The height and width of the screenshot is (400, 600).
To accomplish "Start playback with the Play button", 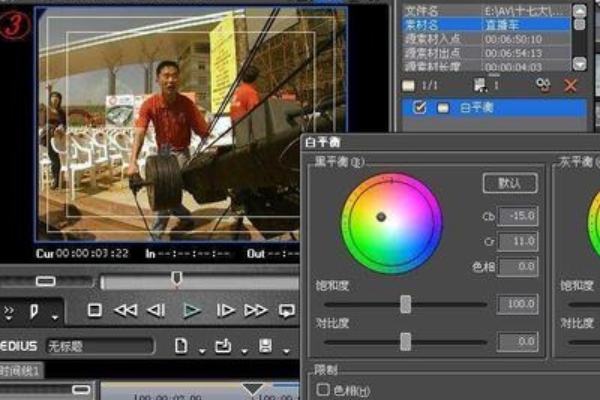I will point(192,310).
